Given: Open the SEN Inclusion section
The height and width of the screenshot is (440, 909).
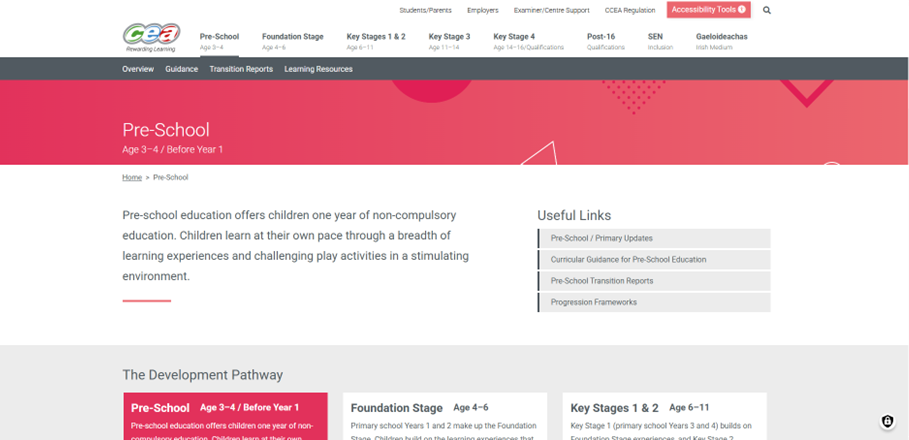Looking at the screenshot, I should (x=660, y=41).
